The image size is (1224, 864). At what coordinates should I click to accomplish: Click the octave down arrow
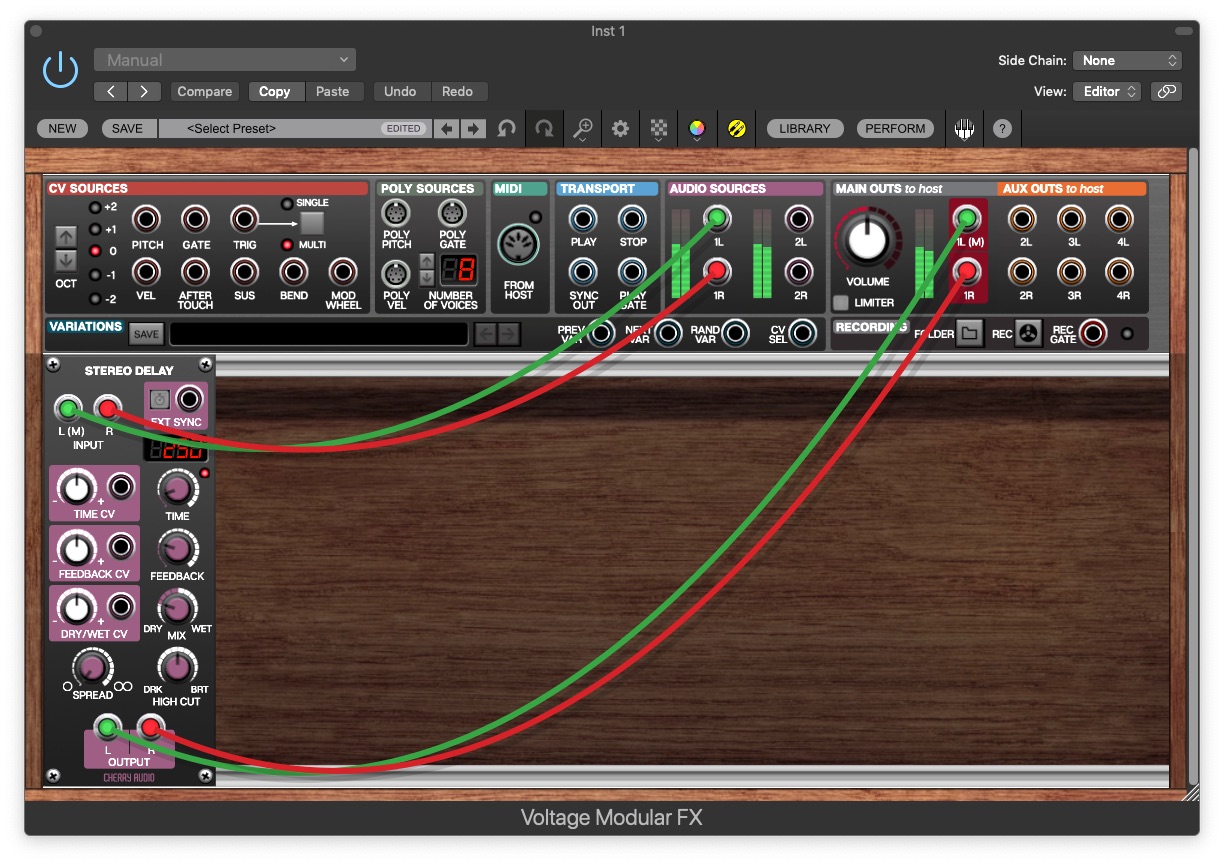pyautogui.click(x=66, y=260)
